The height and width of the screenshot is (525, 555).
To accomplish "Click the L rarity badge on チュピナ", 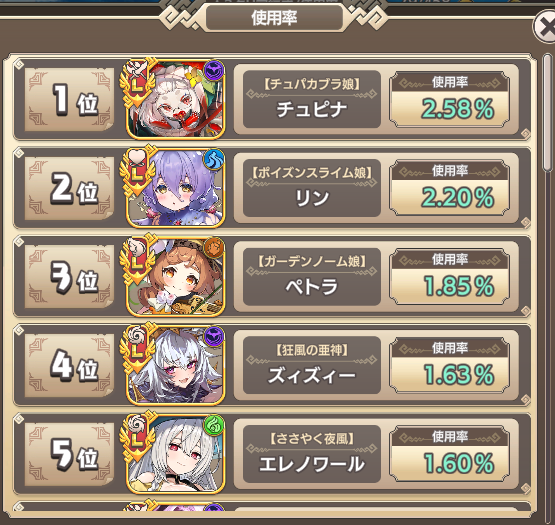I will coord(138,83).
